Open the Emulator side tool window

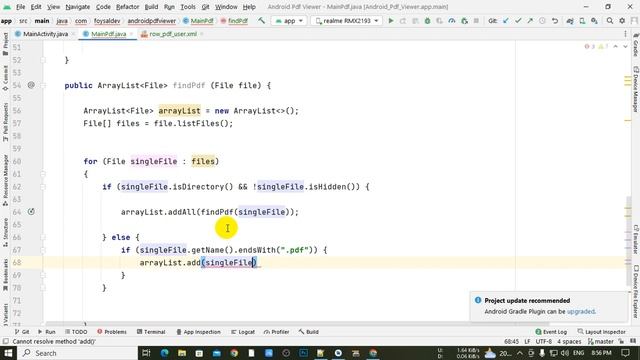[x=636, y=238]
